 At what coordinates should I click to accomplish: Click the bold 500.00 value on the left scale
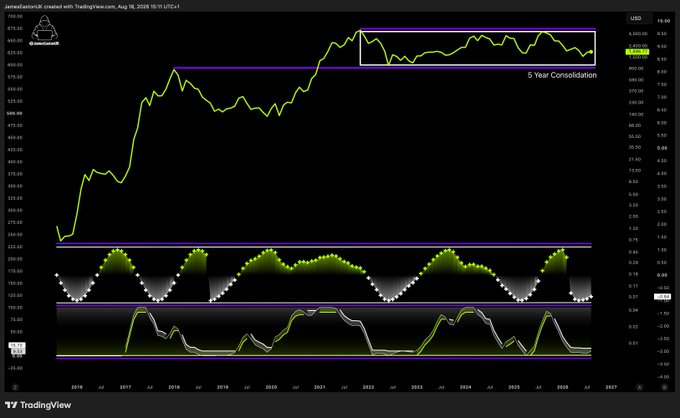(x=14, y=113)
